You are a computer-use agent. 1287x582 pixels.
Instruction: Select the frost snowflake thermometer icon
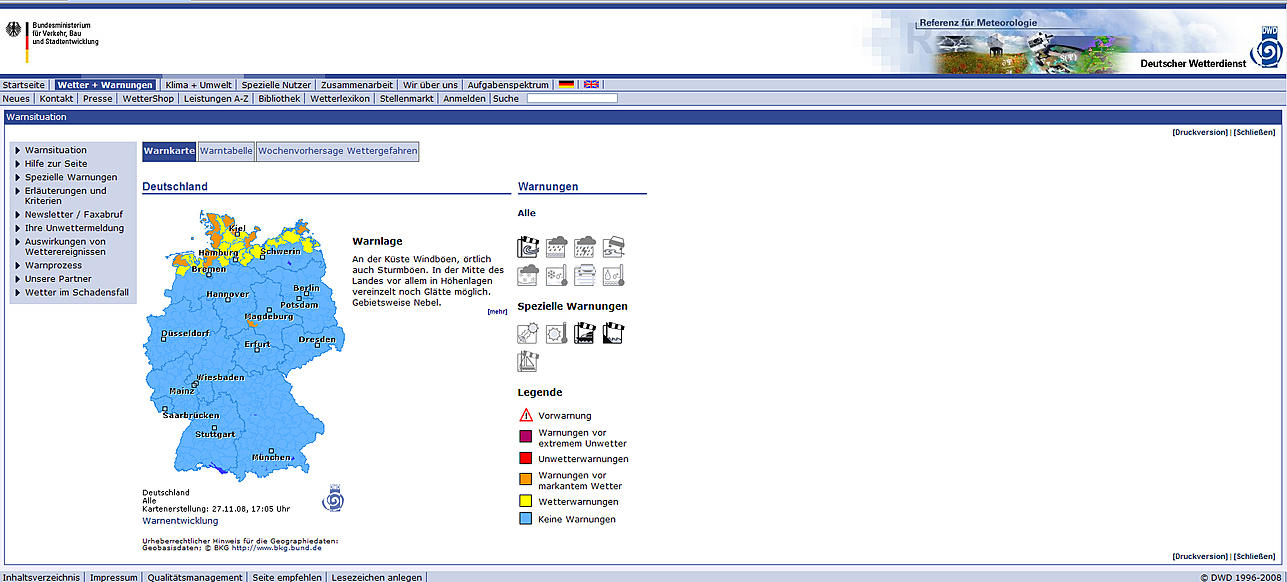(x=557, y=275)
